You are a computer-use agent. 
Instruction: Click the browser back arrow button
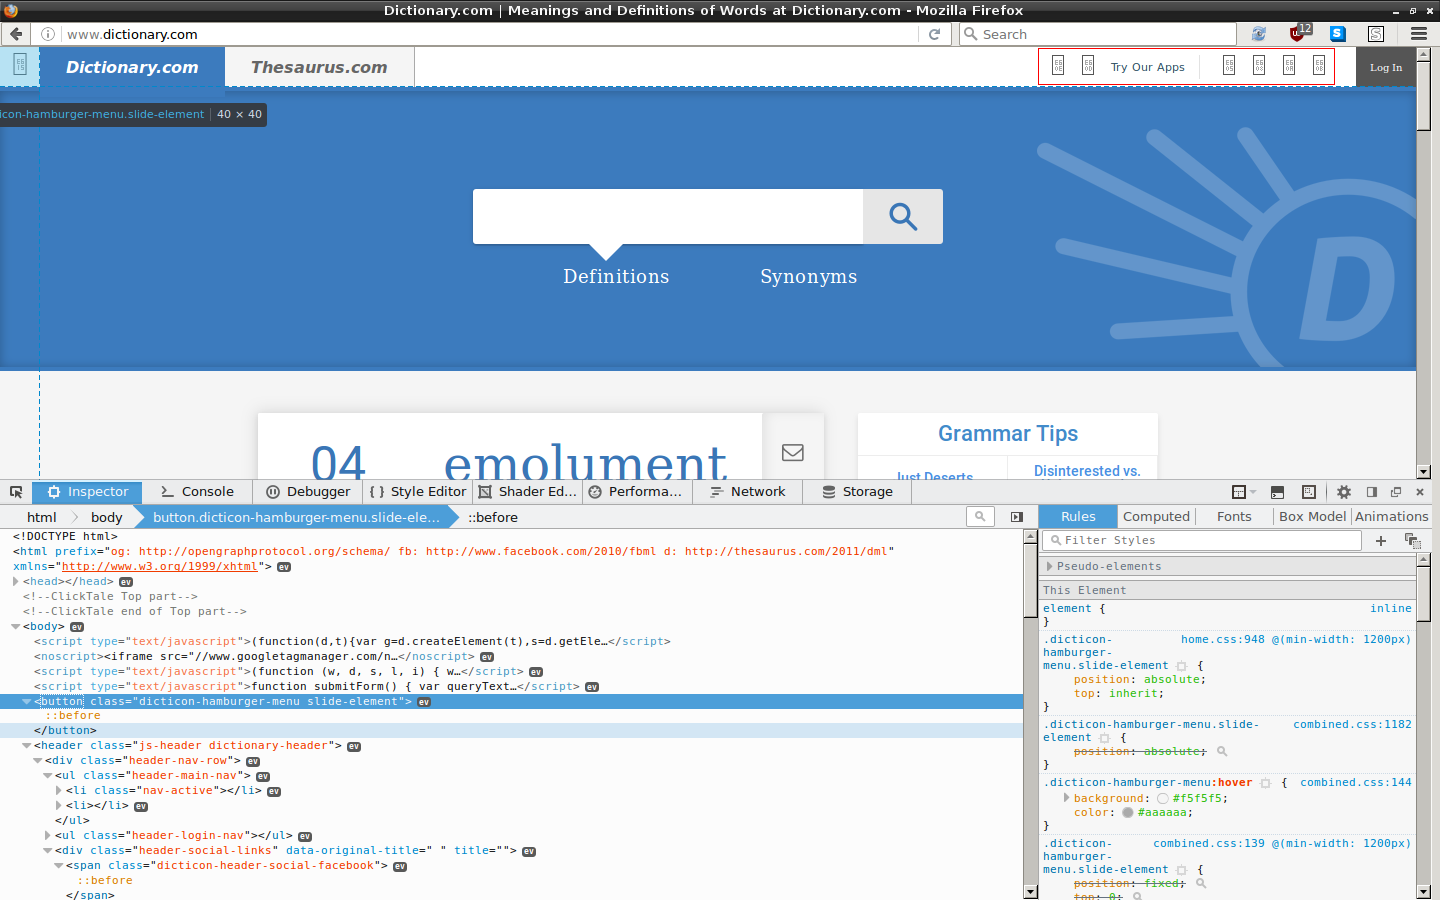(x=16, y=34)
